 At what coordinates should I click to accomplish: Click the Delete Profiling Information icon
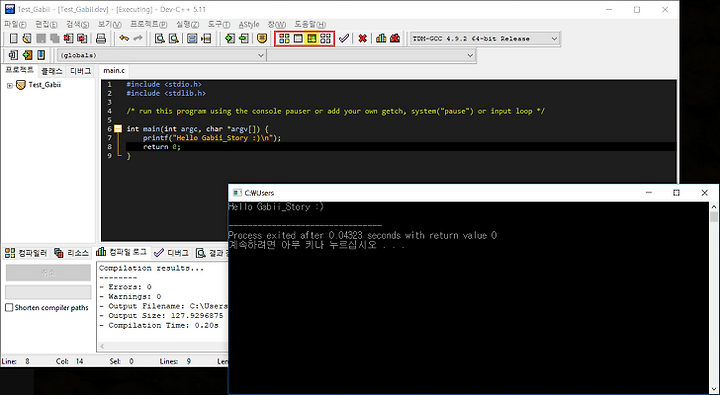click(x=395, y=39)
